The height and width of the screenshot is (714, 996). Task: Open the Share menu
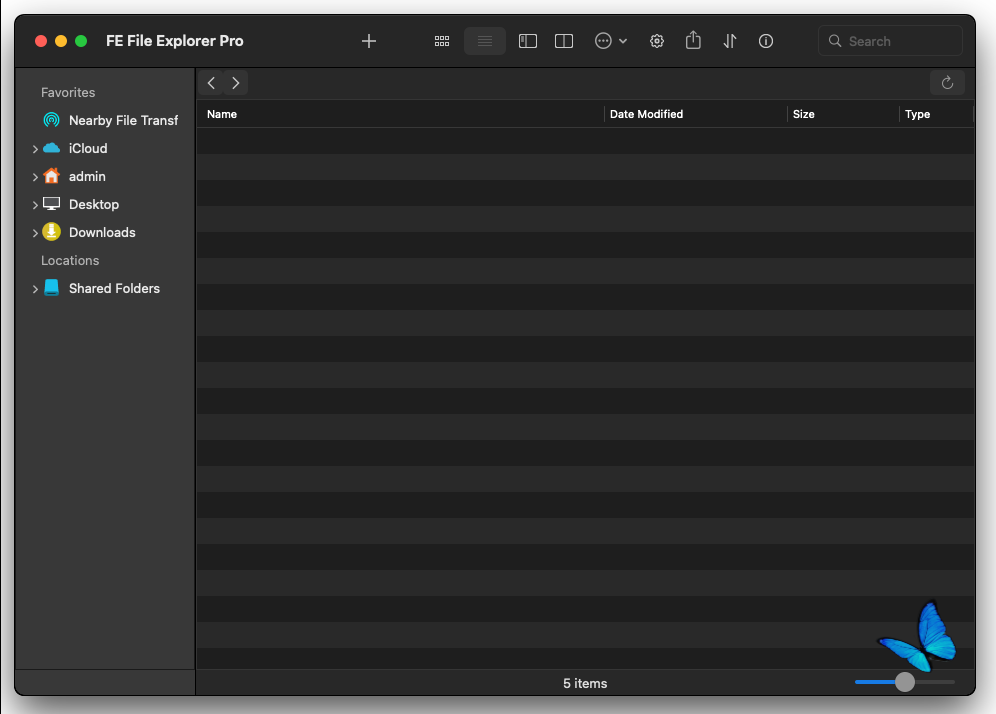693,41
